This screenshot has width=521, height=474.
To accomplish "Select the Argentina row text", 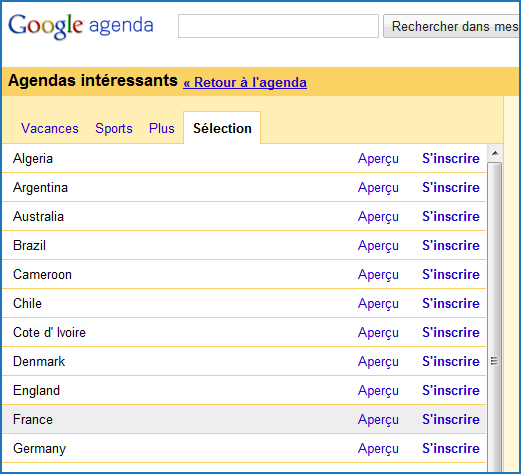I will point(40,188).
